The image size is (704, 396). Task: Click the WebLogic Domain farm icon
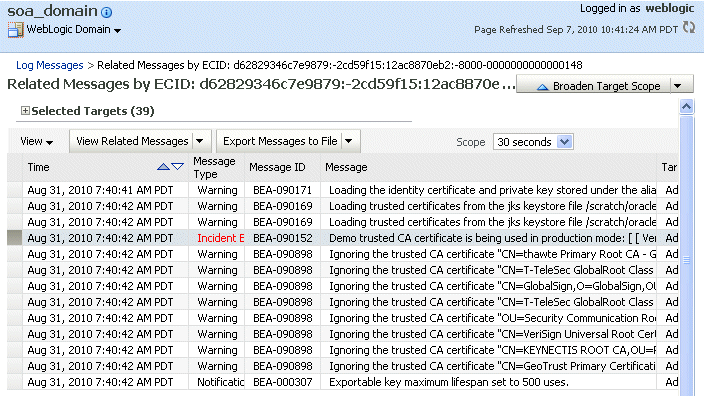15,30
